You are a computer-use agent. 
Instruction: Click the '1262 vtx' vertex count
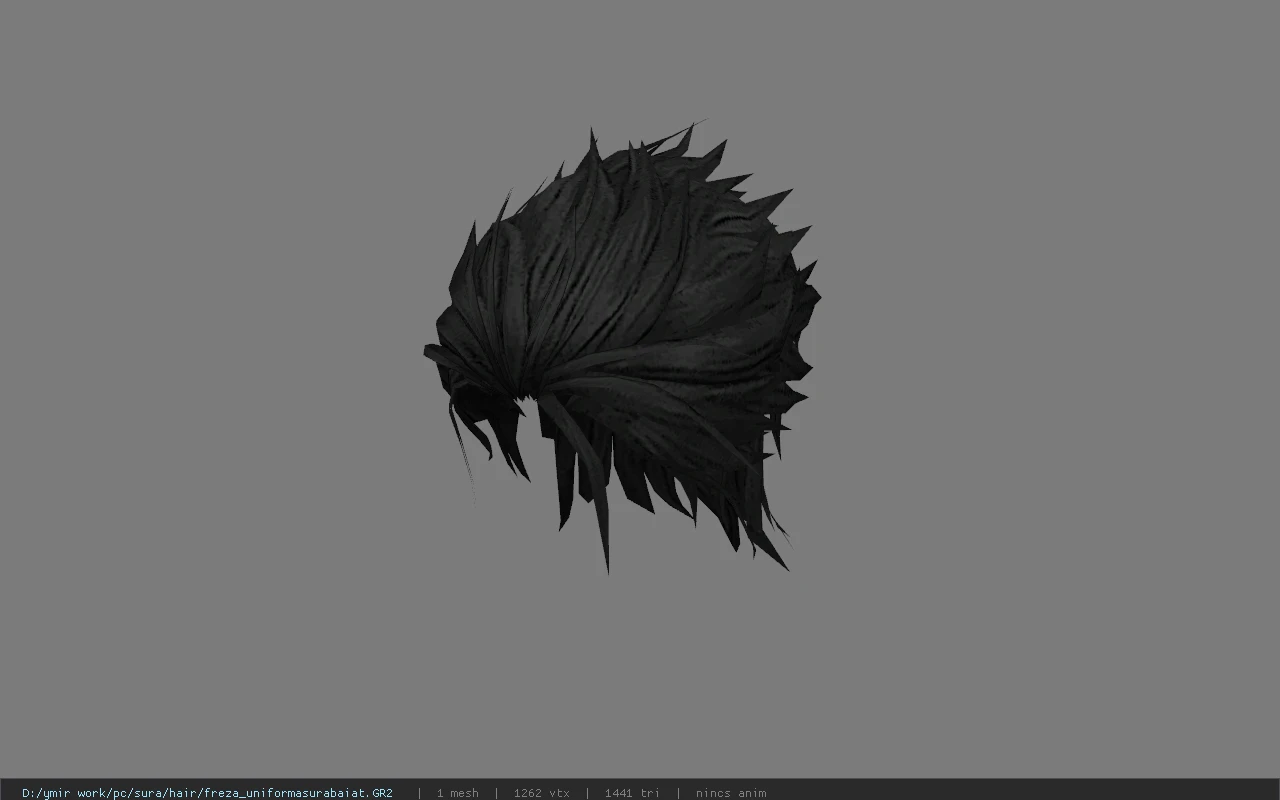tap(541, 793)
